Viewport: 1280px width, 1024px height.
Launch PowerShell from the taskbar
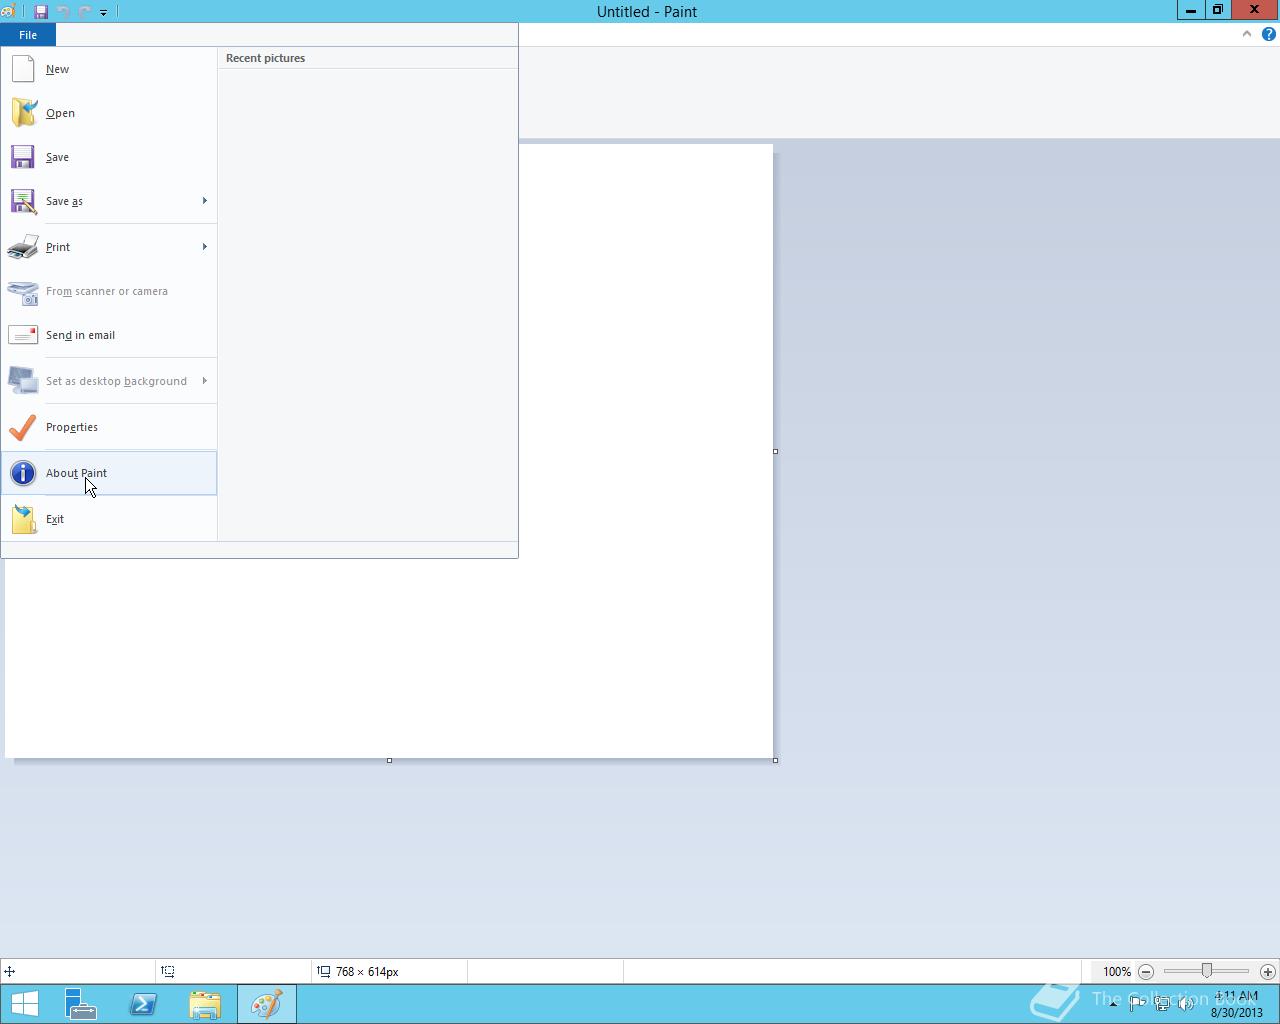click(143, 1004)
